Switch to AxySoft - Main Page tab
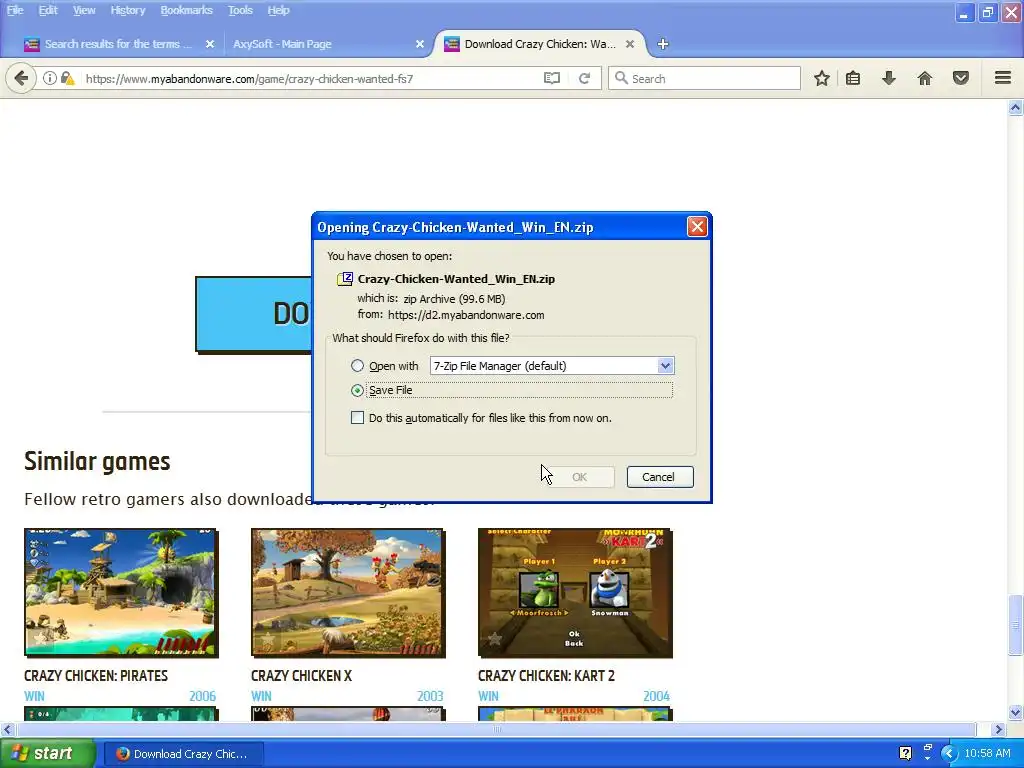 [327, 44]
